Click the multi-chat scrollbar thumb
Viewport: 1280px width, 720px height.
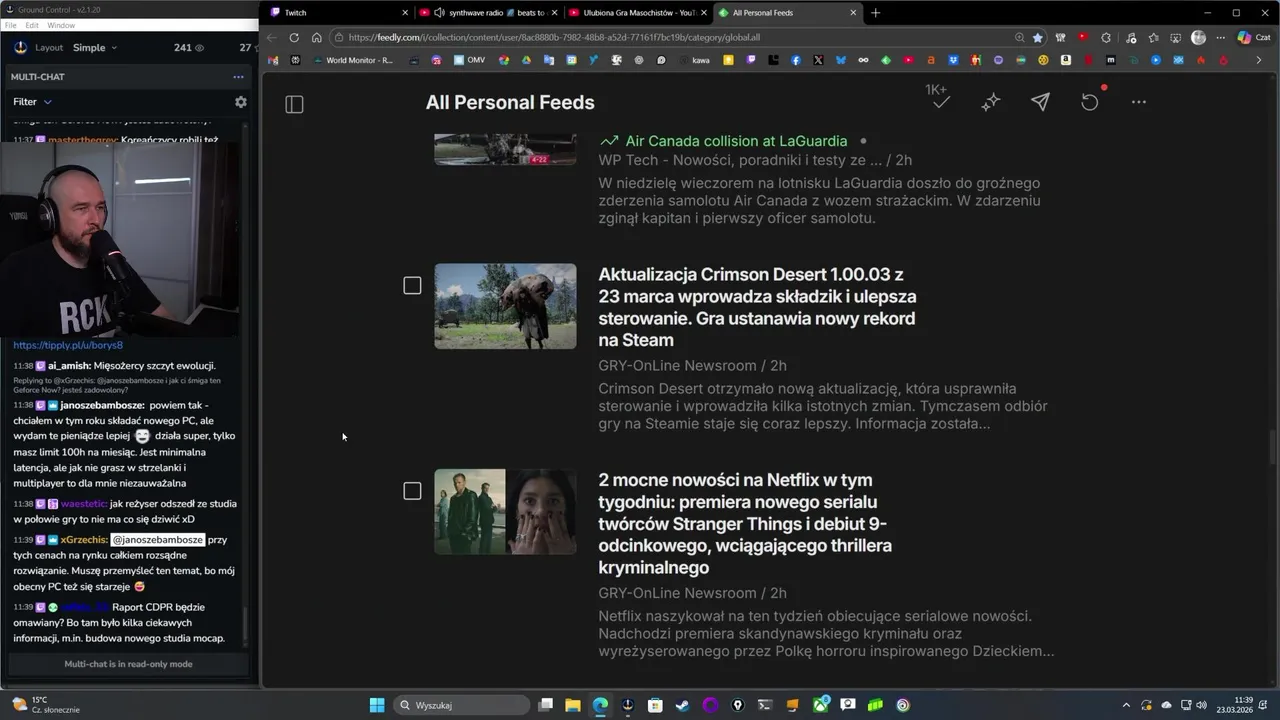click(245, 625)
